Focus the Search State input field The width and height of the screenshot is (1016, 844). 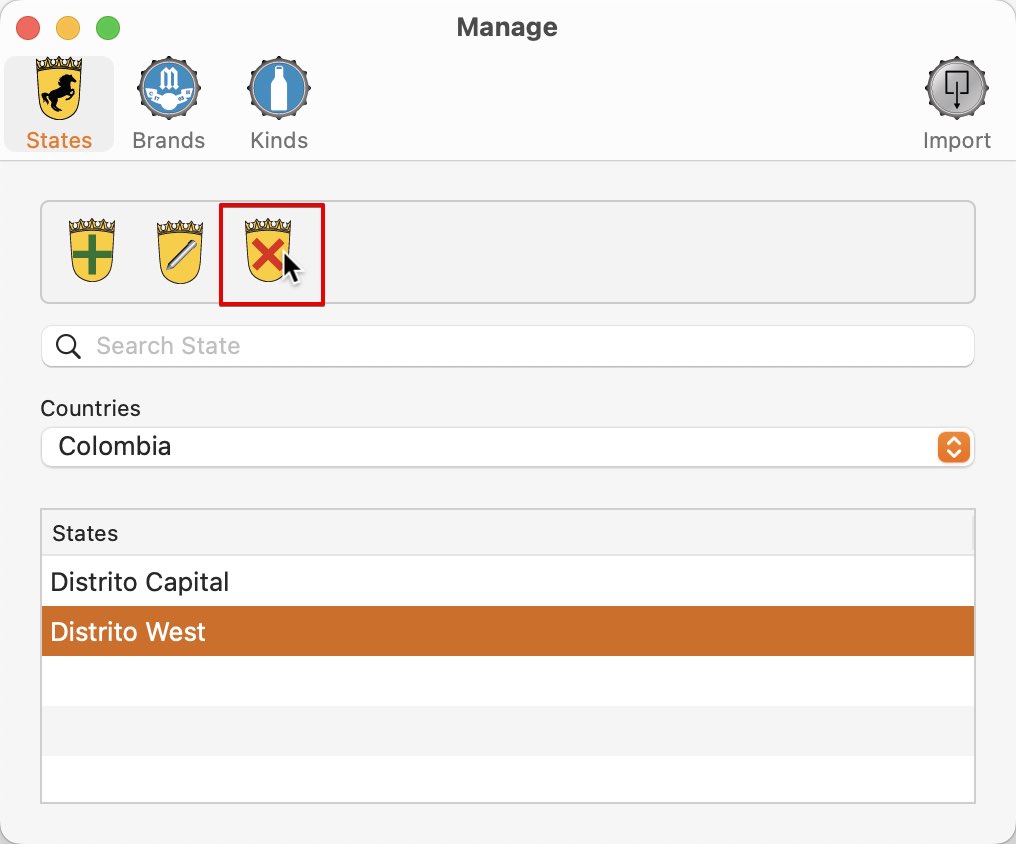(x=507, y=347)
